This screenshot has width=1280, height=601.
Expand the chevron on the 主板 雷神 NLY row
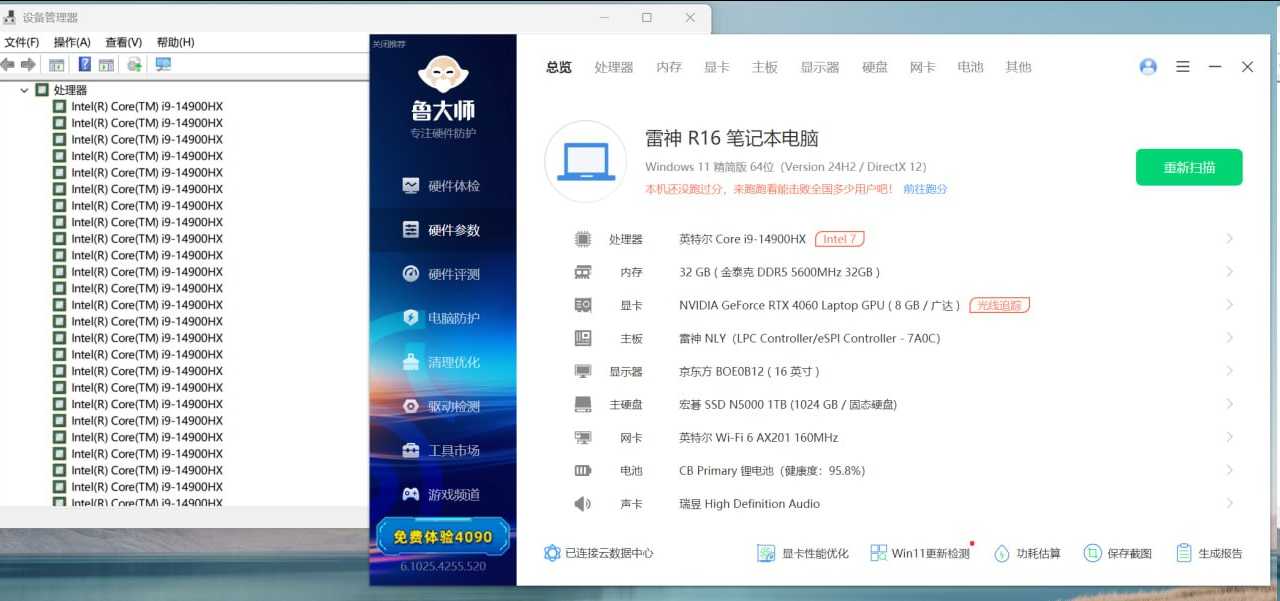coord(1229,338)
